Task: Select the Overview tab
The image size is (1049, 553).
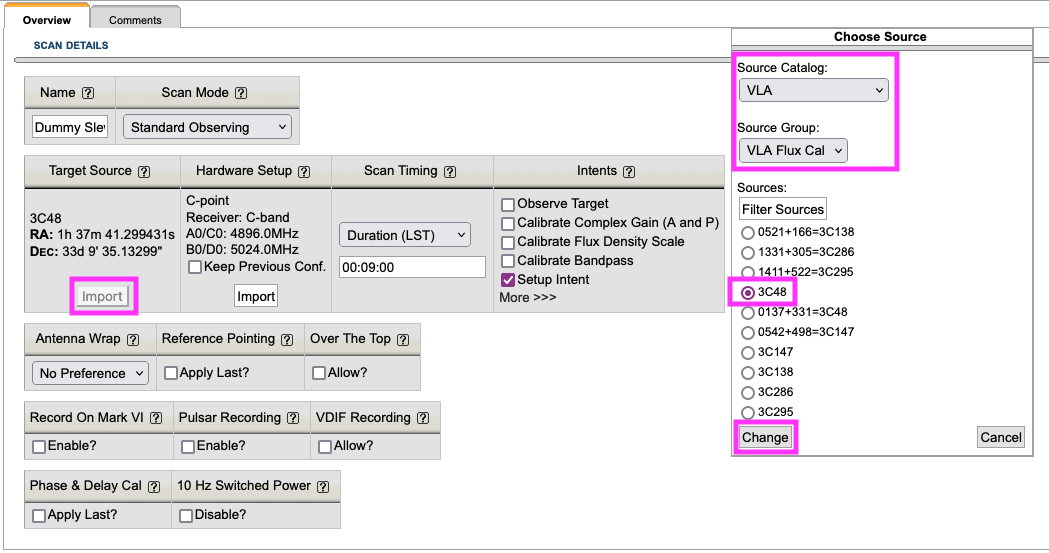Action: (46, 19)
